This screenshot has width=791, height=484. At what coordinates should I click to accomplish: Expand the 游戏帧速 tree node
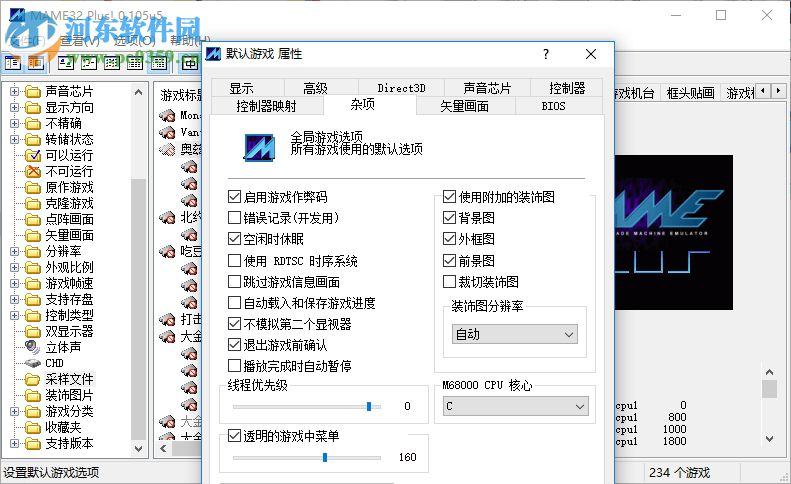tap(14, 284)
